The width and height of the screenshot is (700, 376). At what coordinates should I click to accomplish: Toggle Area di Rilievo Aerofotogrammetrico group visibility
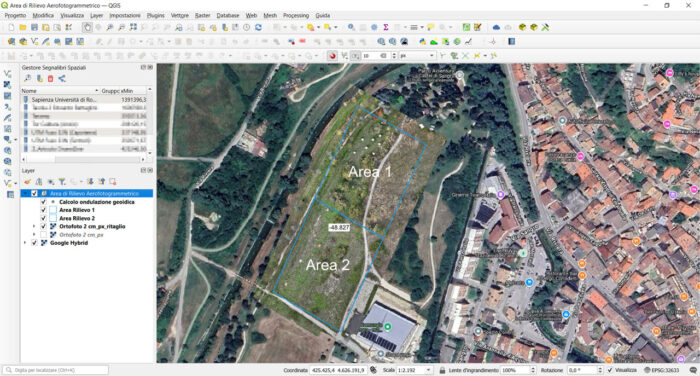34,193
